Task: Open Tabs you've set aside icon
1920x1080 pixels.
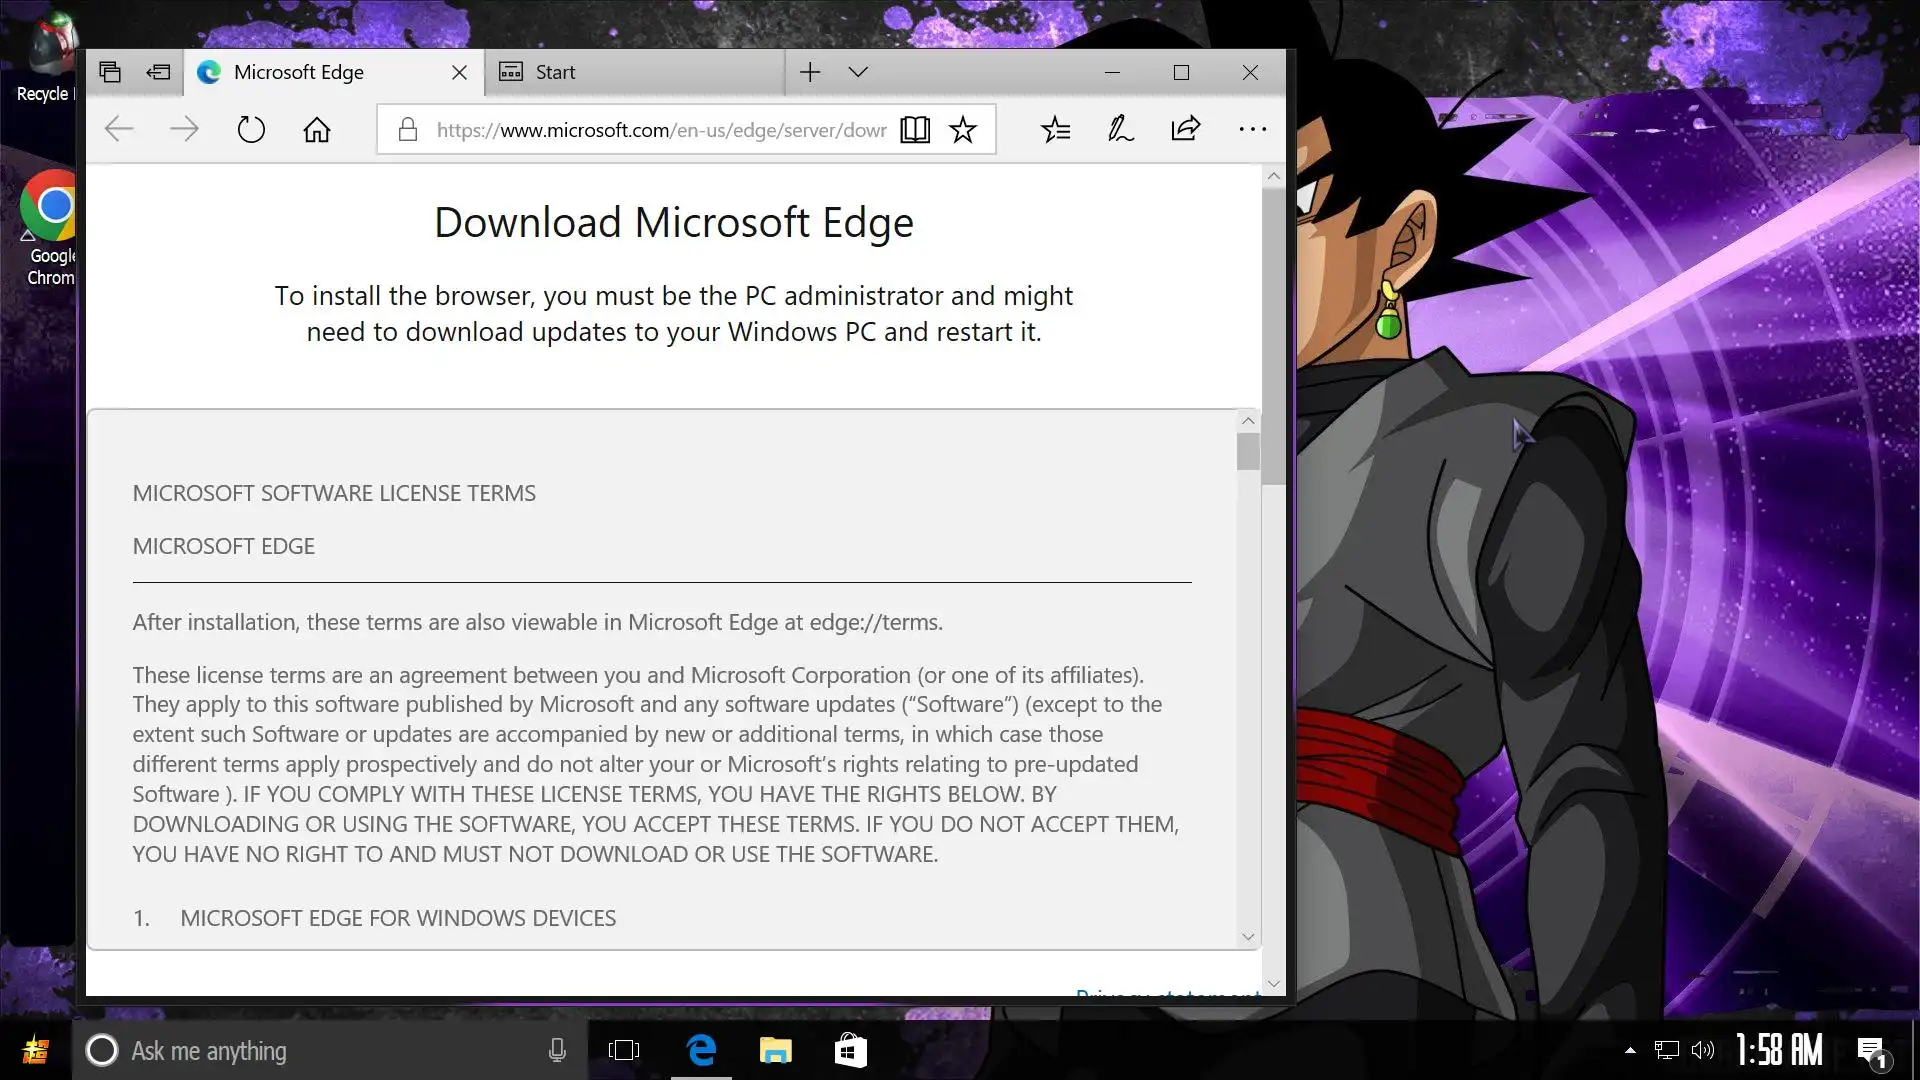Action: click(x=110, y=72)
